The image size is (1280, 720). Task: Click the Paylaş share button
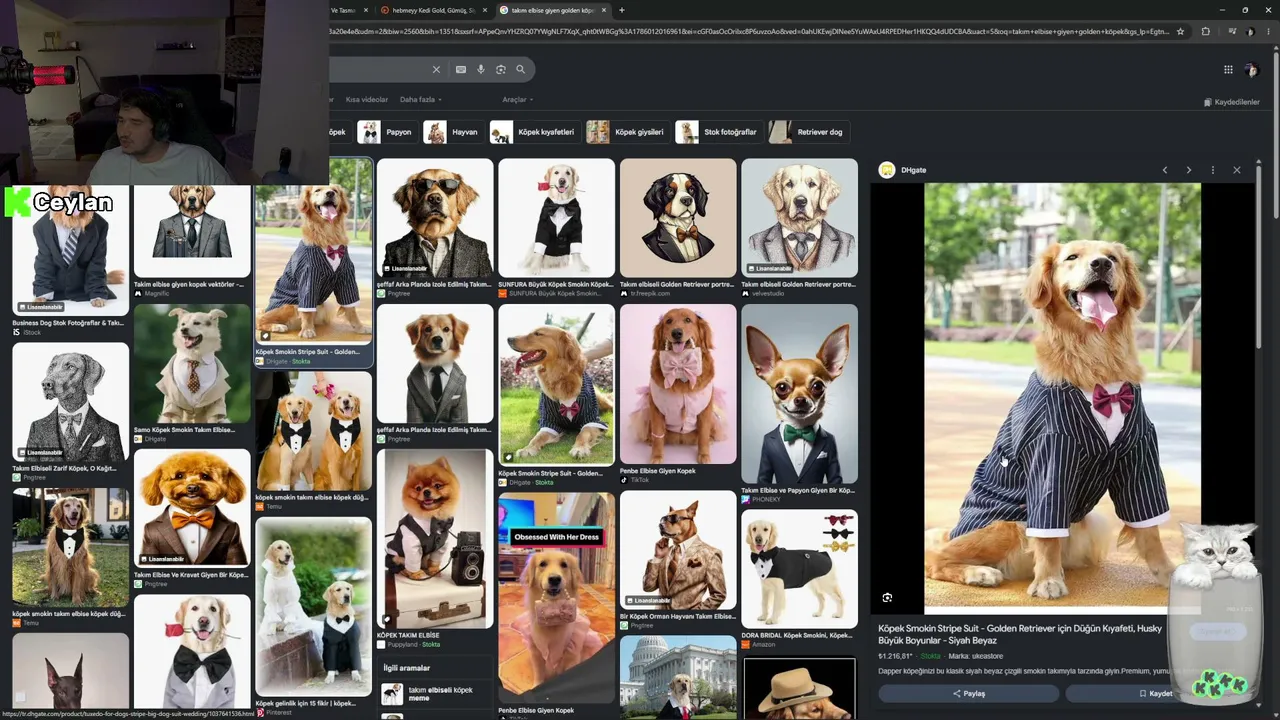[x=968, y=693]
